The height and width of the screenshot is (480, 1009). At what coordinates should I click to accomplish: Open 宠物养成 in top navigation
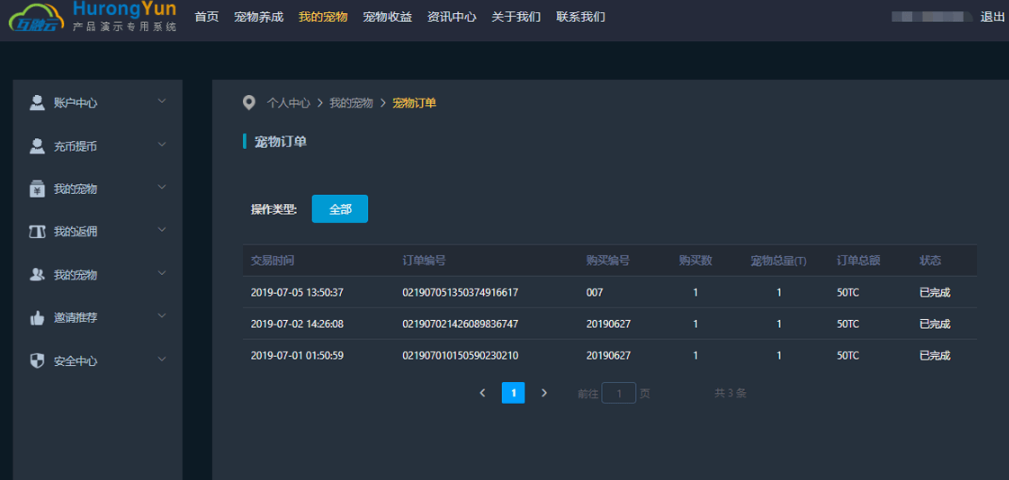[x=259, y=17]
